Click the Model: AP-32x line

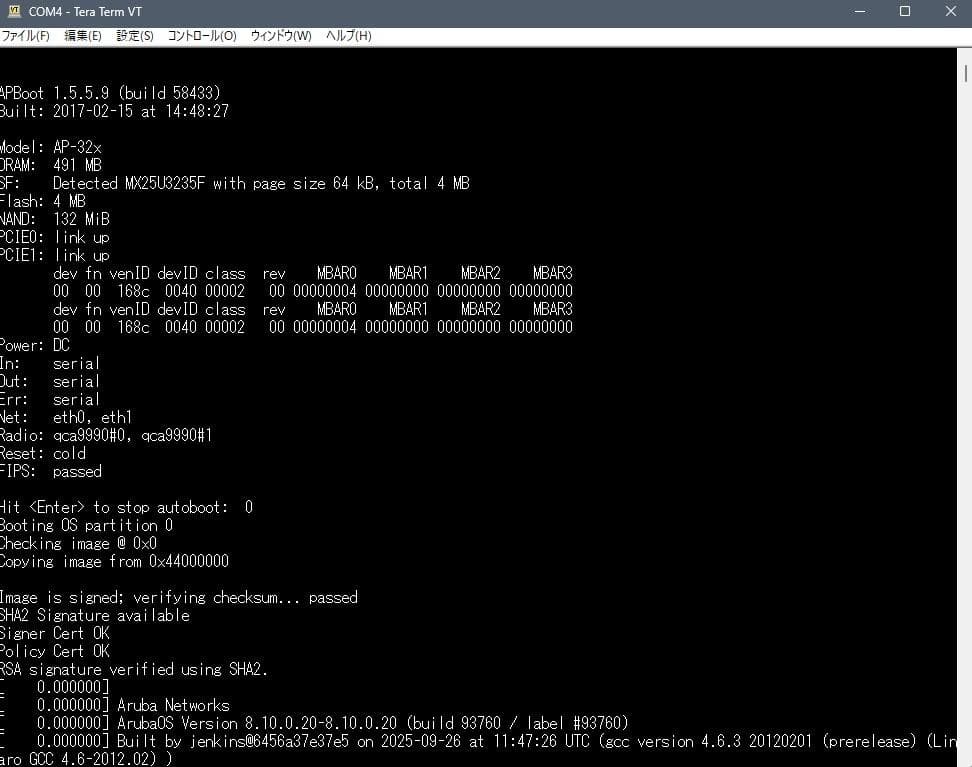50,147
